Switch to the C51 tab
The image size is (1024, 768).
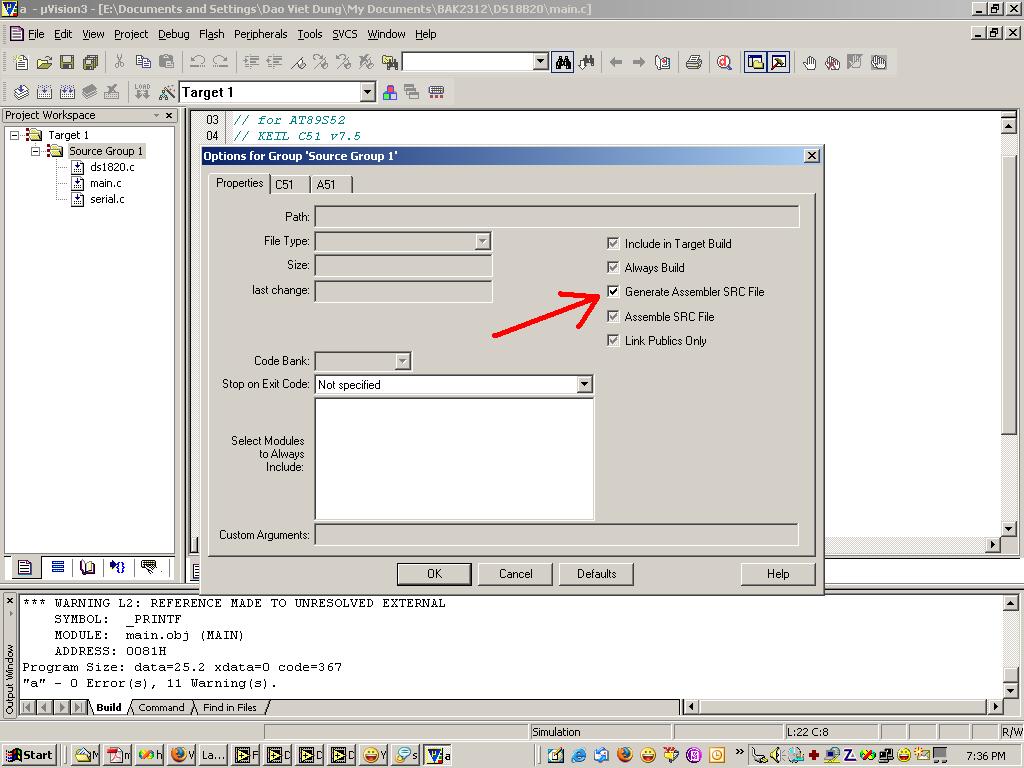(x=285, y=185)
